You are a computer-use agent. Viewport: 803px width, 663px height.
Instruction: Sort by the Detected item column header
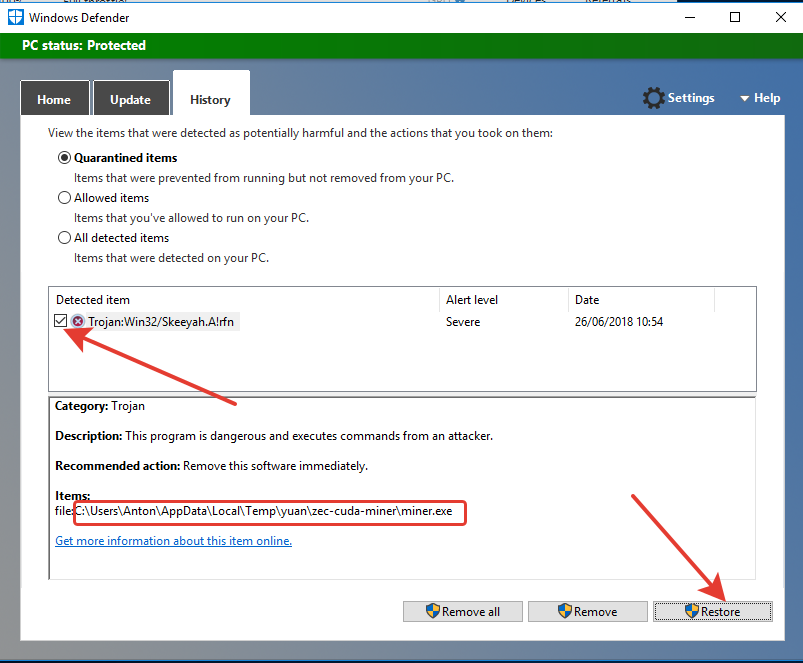click(x=244, y=300)
